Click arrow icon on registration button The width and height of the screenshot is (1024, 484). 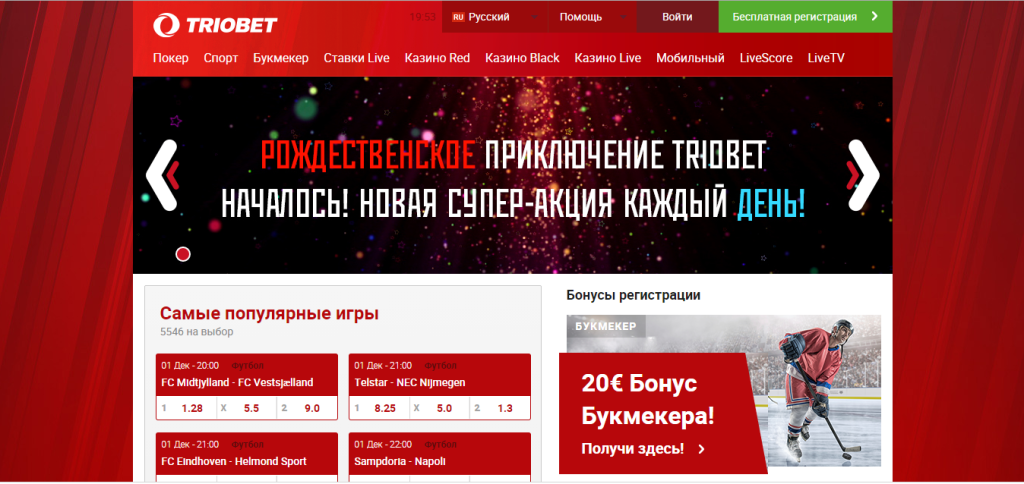click(x=874, y=17)
